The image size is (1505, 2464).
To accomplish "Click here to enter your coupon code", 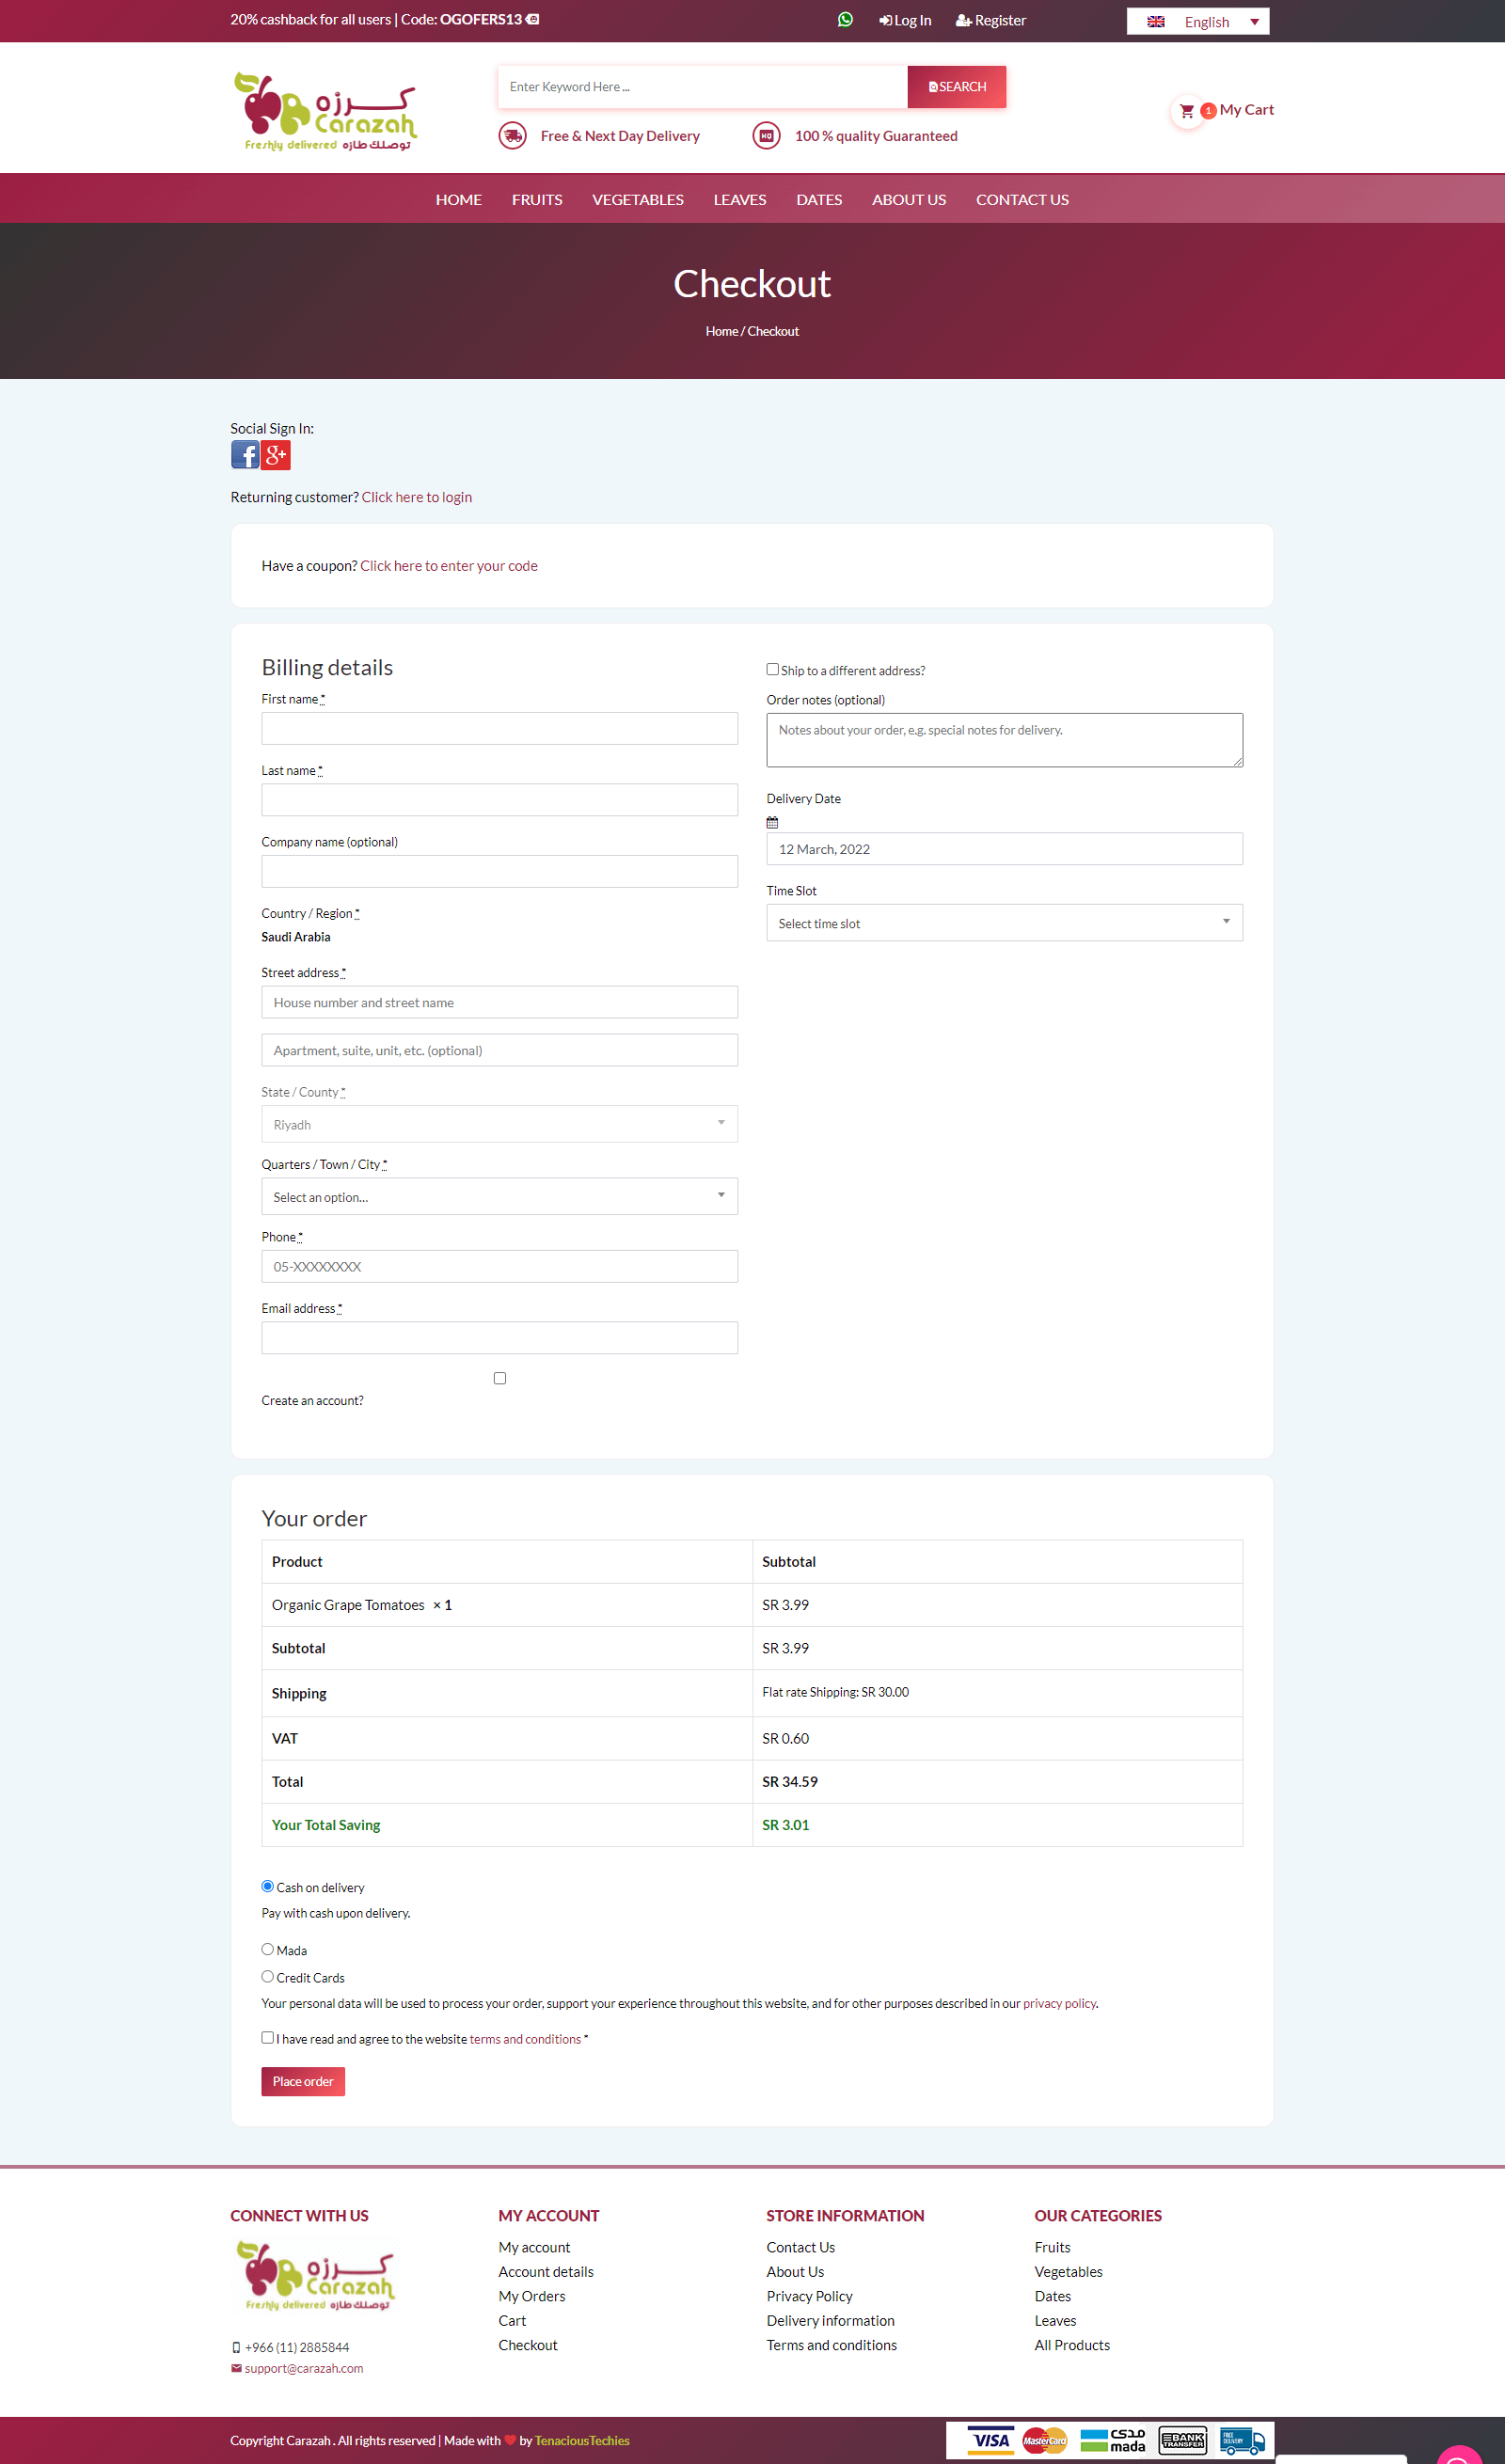I will tap(448, 566).
